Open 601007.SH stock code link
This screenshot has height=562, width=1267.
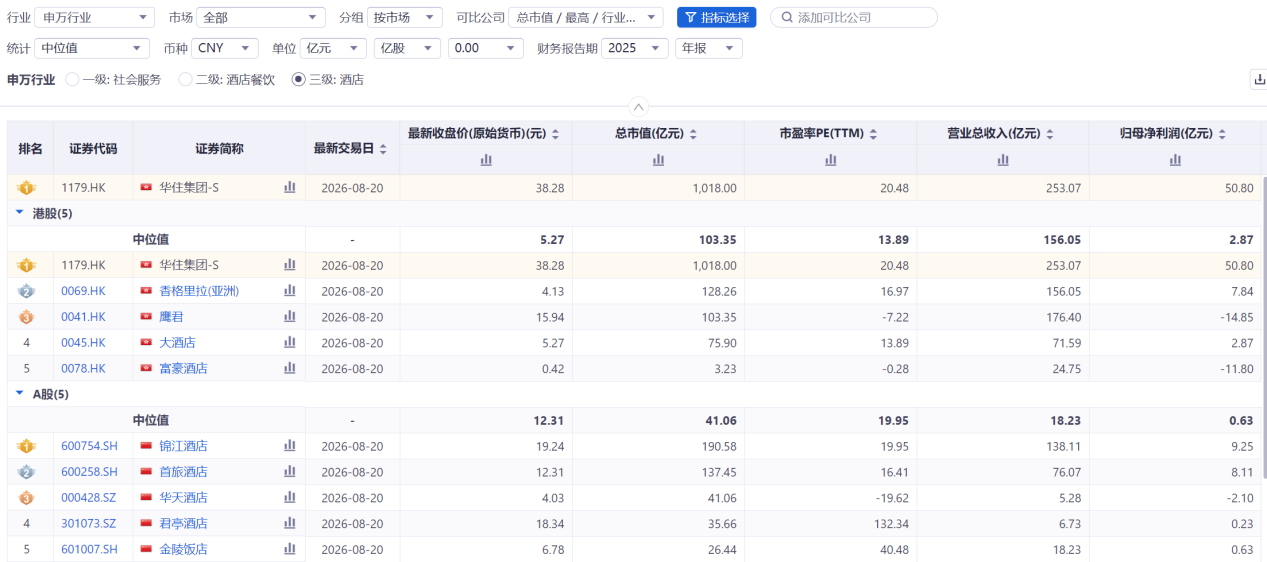click(x=89, y=549)
